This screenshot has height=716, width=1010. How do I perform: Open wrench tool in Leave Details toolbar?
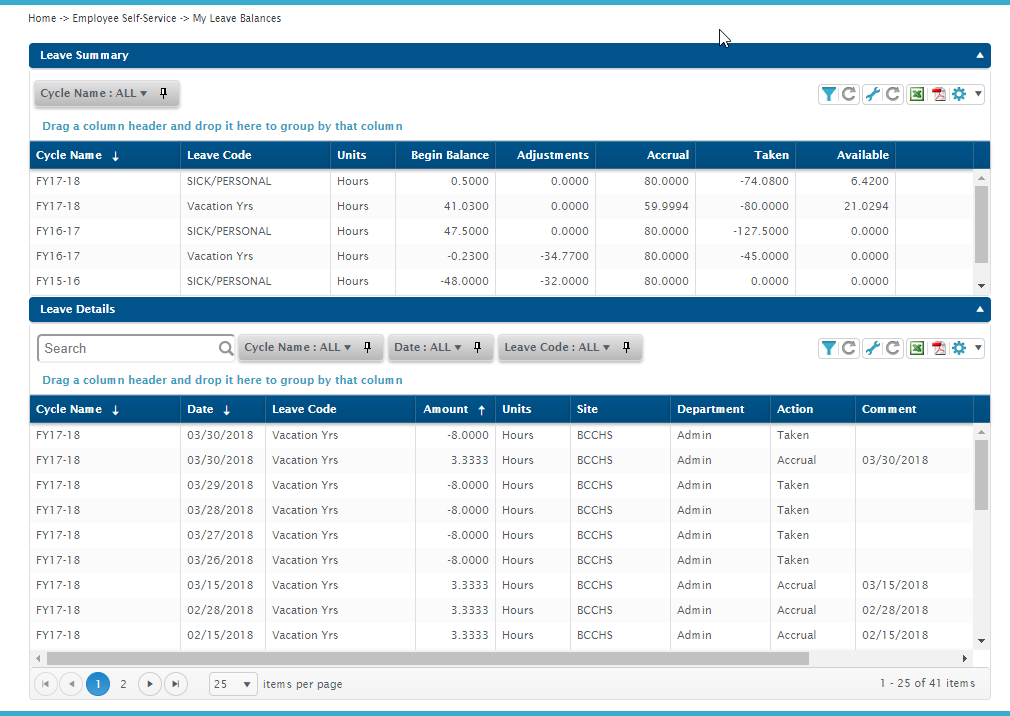tap(872, 348)
